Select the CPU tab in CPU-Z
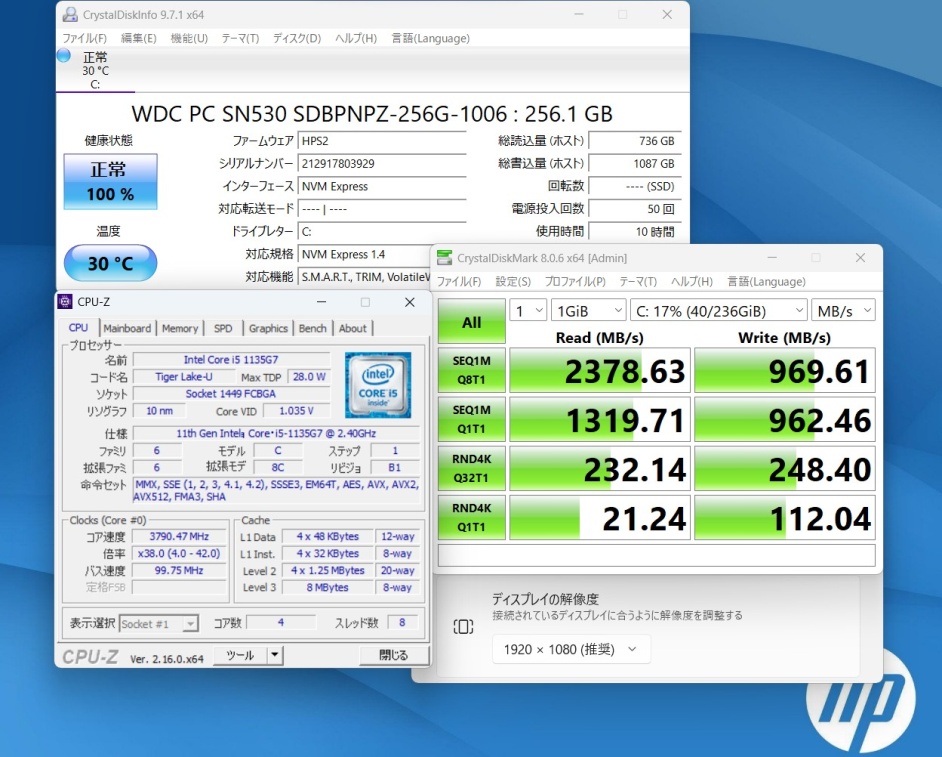The image size is (942, 757). 79,327
